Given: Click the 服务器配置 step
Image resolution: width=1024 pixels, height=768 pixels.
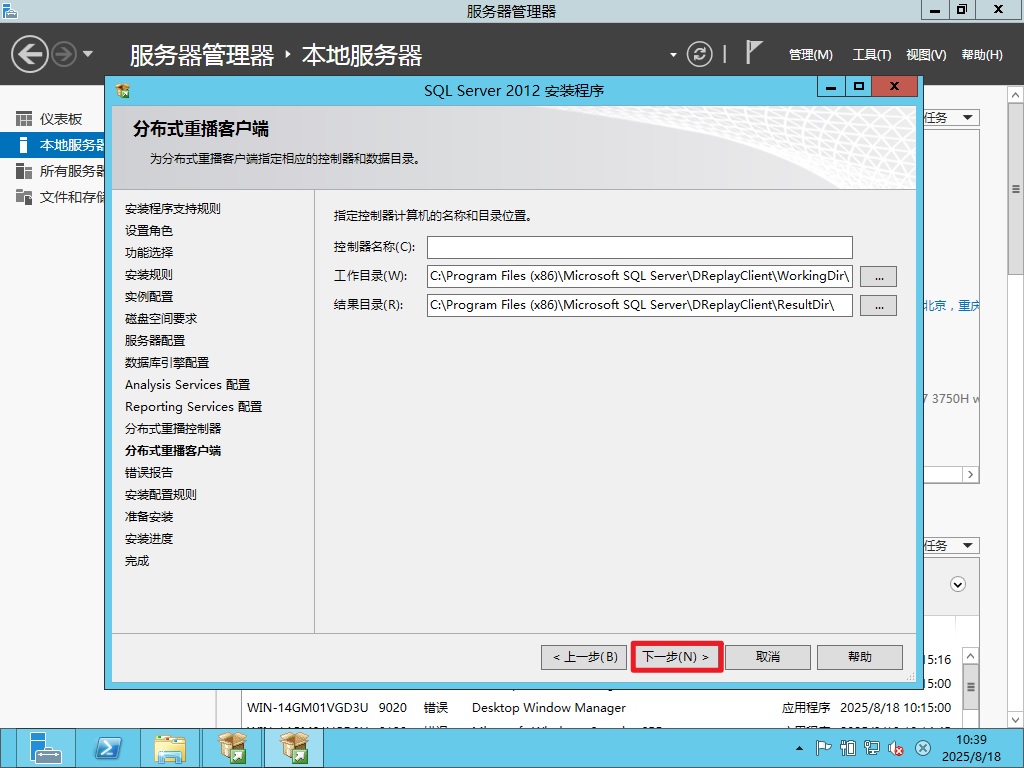Looking at the screenshot, I should 155,340.
